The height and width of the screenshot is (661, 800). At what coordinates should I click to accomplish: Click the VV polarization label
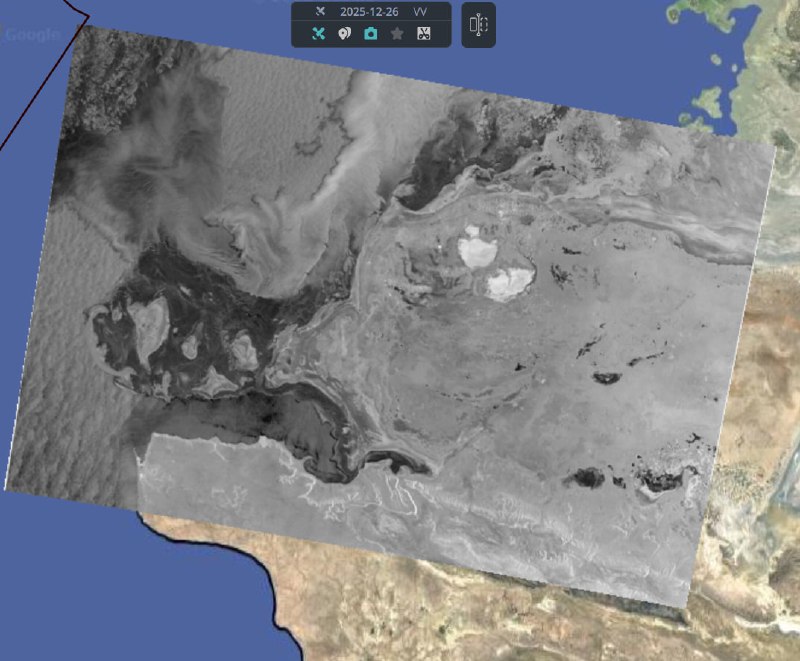[421, 11]
